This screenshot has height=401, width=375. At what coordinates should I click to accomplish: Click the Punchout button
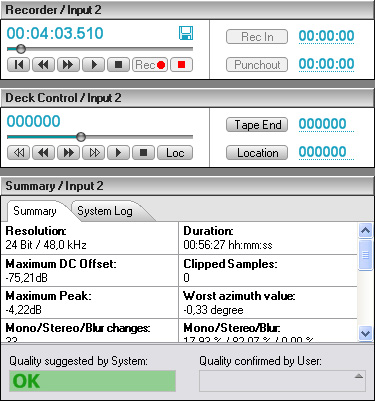point(257,65)
